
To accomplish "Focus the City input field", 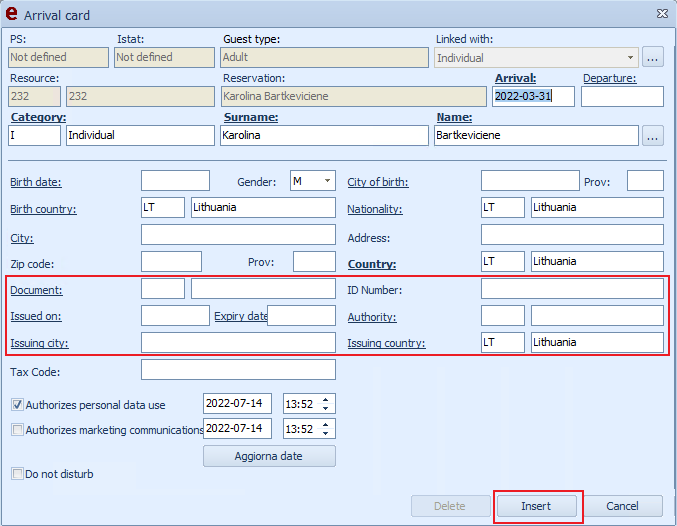I will (x=238, y=234).
